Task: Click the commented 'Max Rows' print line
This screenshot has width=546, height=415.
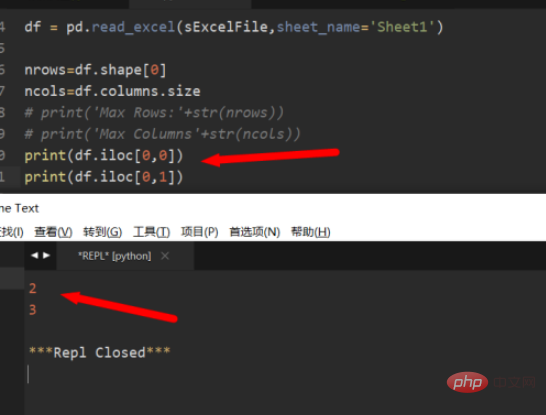Action: coord(154,113)
